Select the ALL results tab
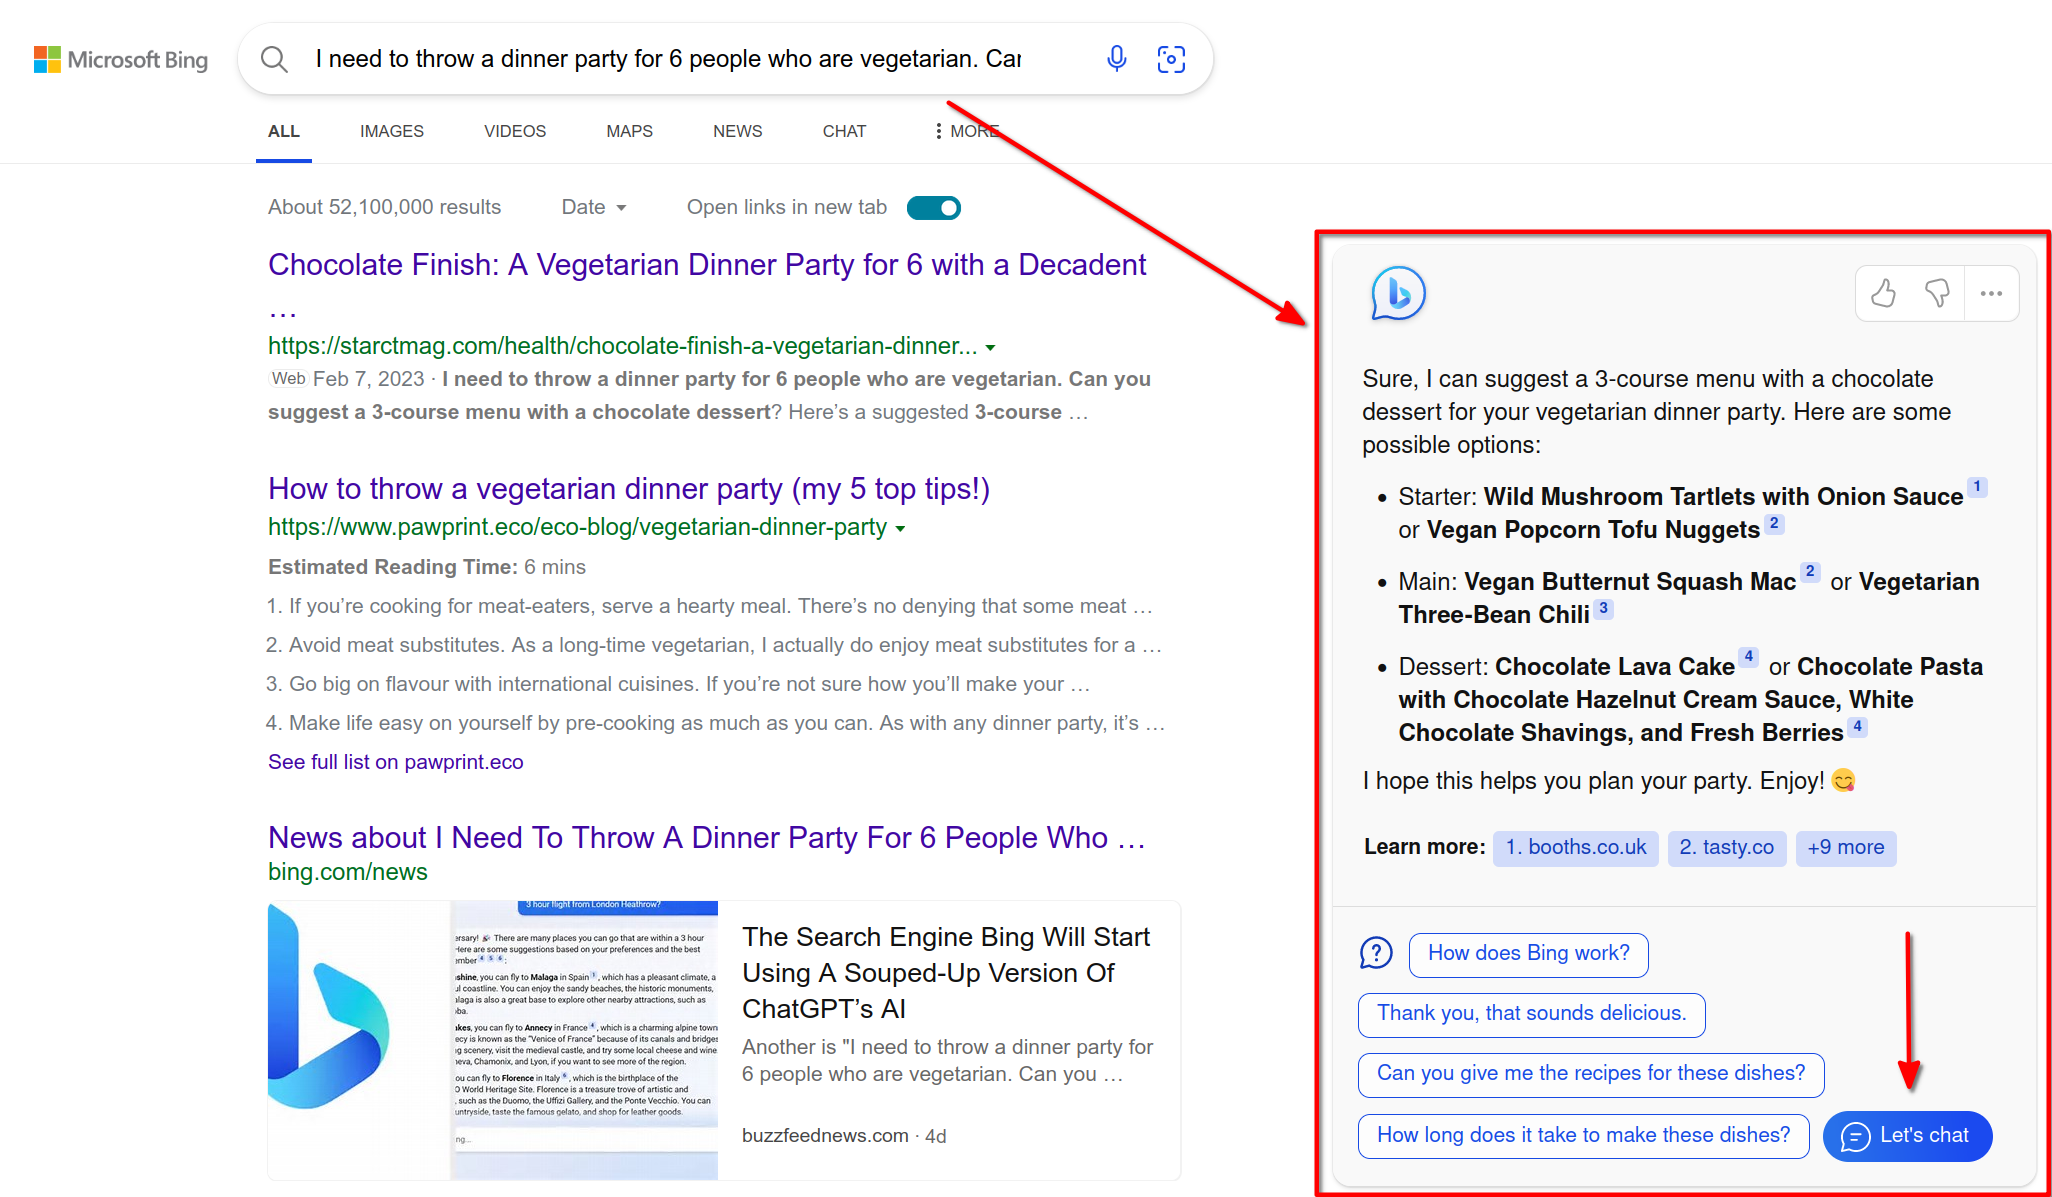2052x1197 pixels. coord(284,131)
